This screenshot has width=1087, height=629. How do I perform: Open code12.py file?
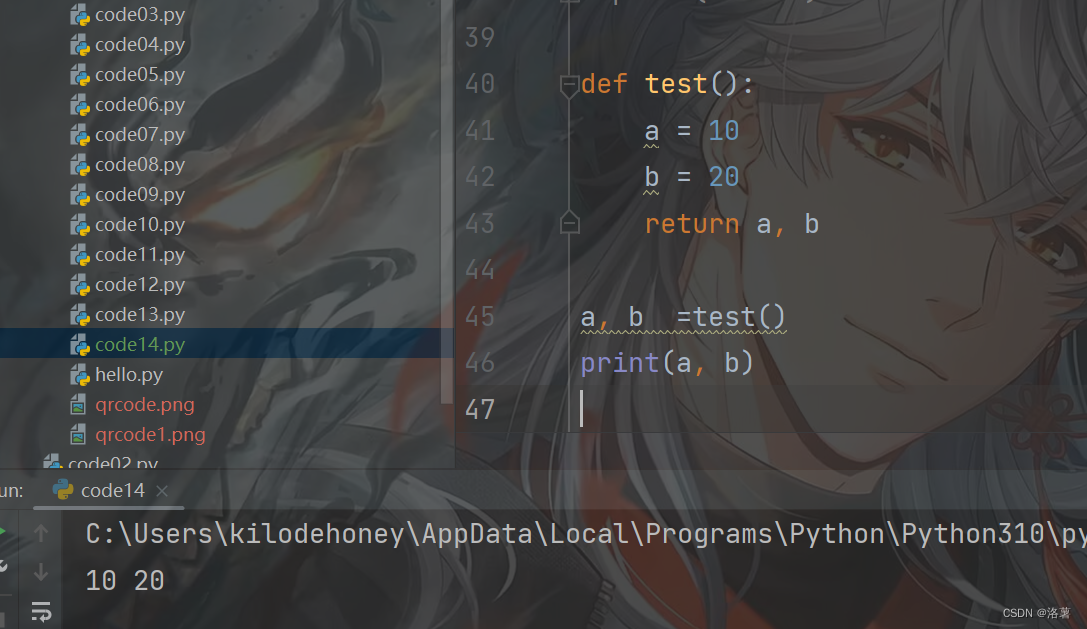tap(139, 284)
